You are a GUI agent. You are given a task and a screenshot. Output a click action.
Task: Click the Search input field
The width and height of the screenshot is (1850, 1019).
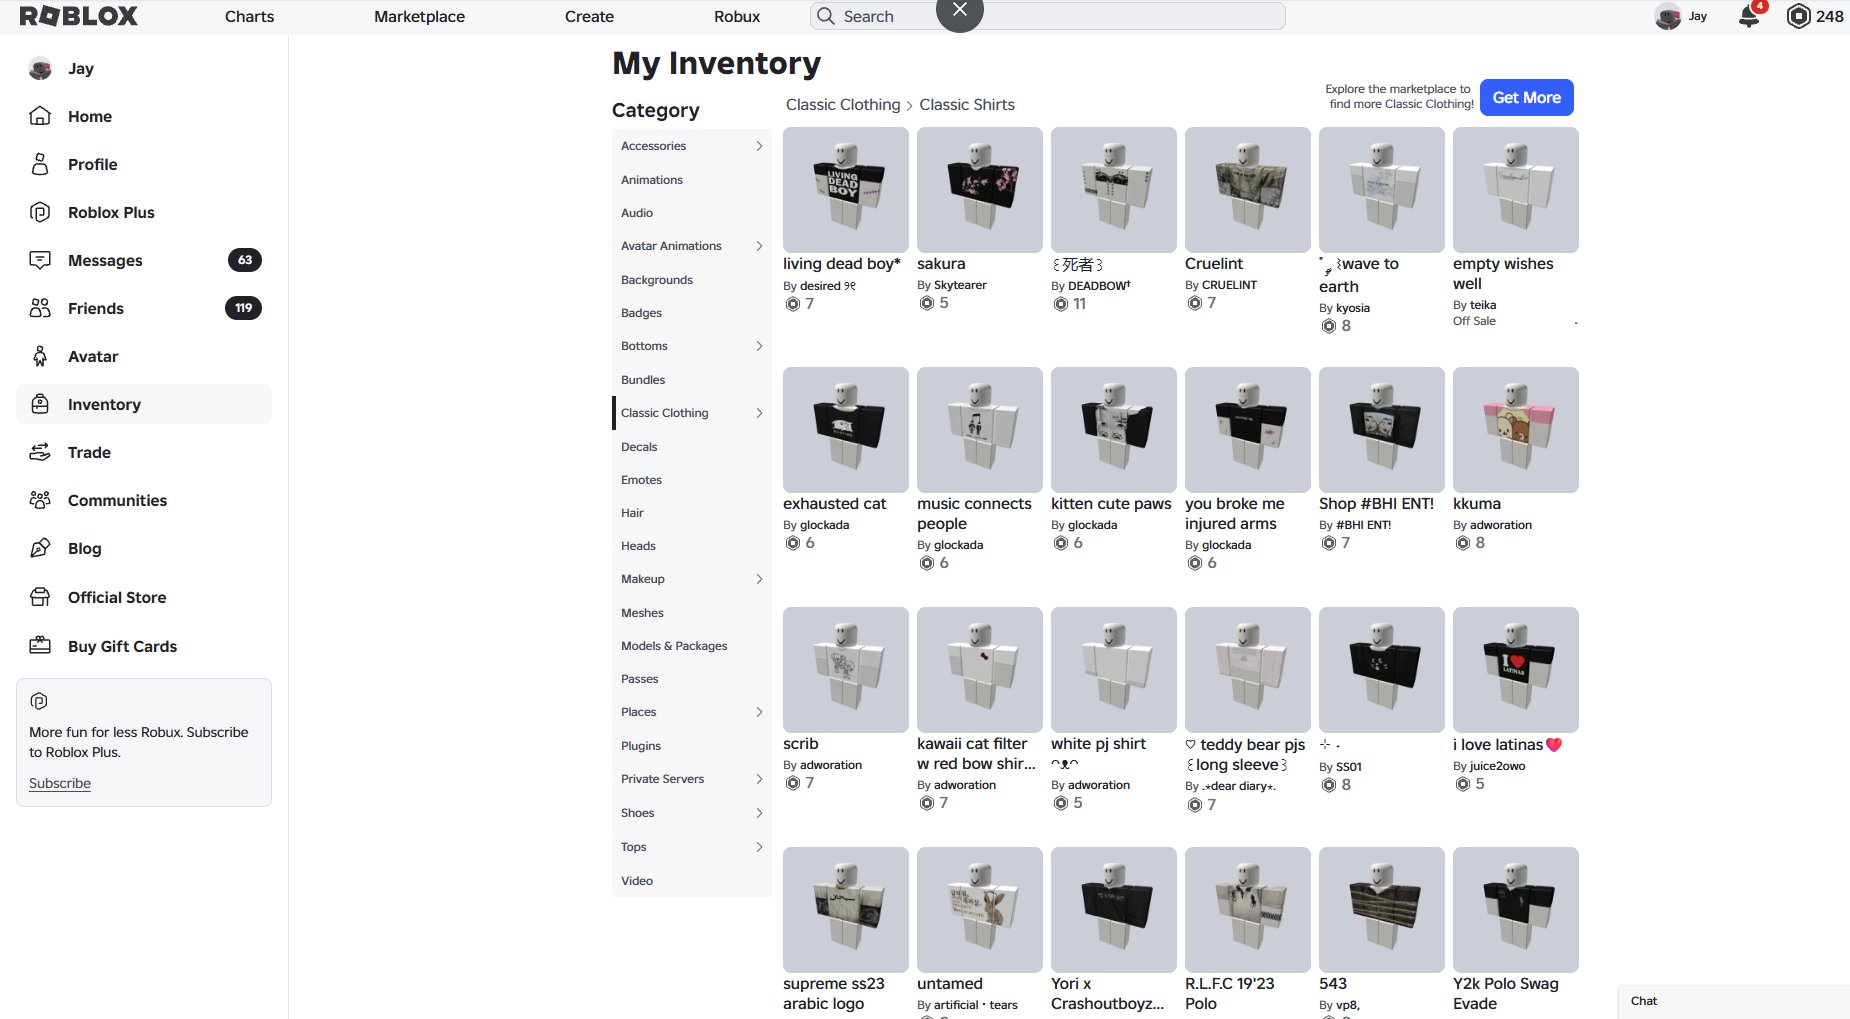tap(1047, 16)
